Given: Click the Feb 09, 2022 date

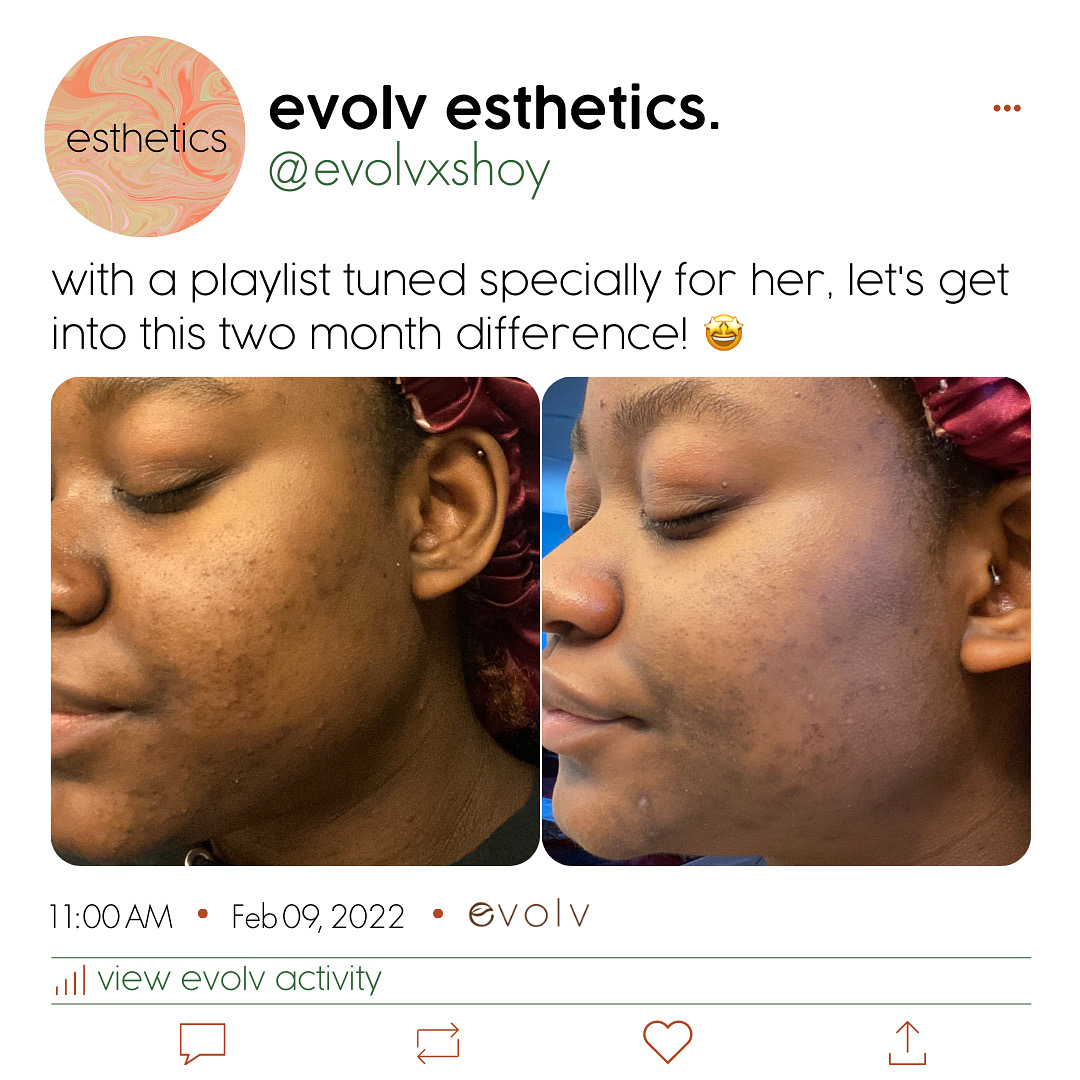Looking at the screenshot, I should coord(318,917).
